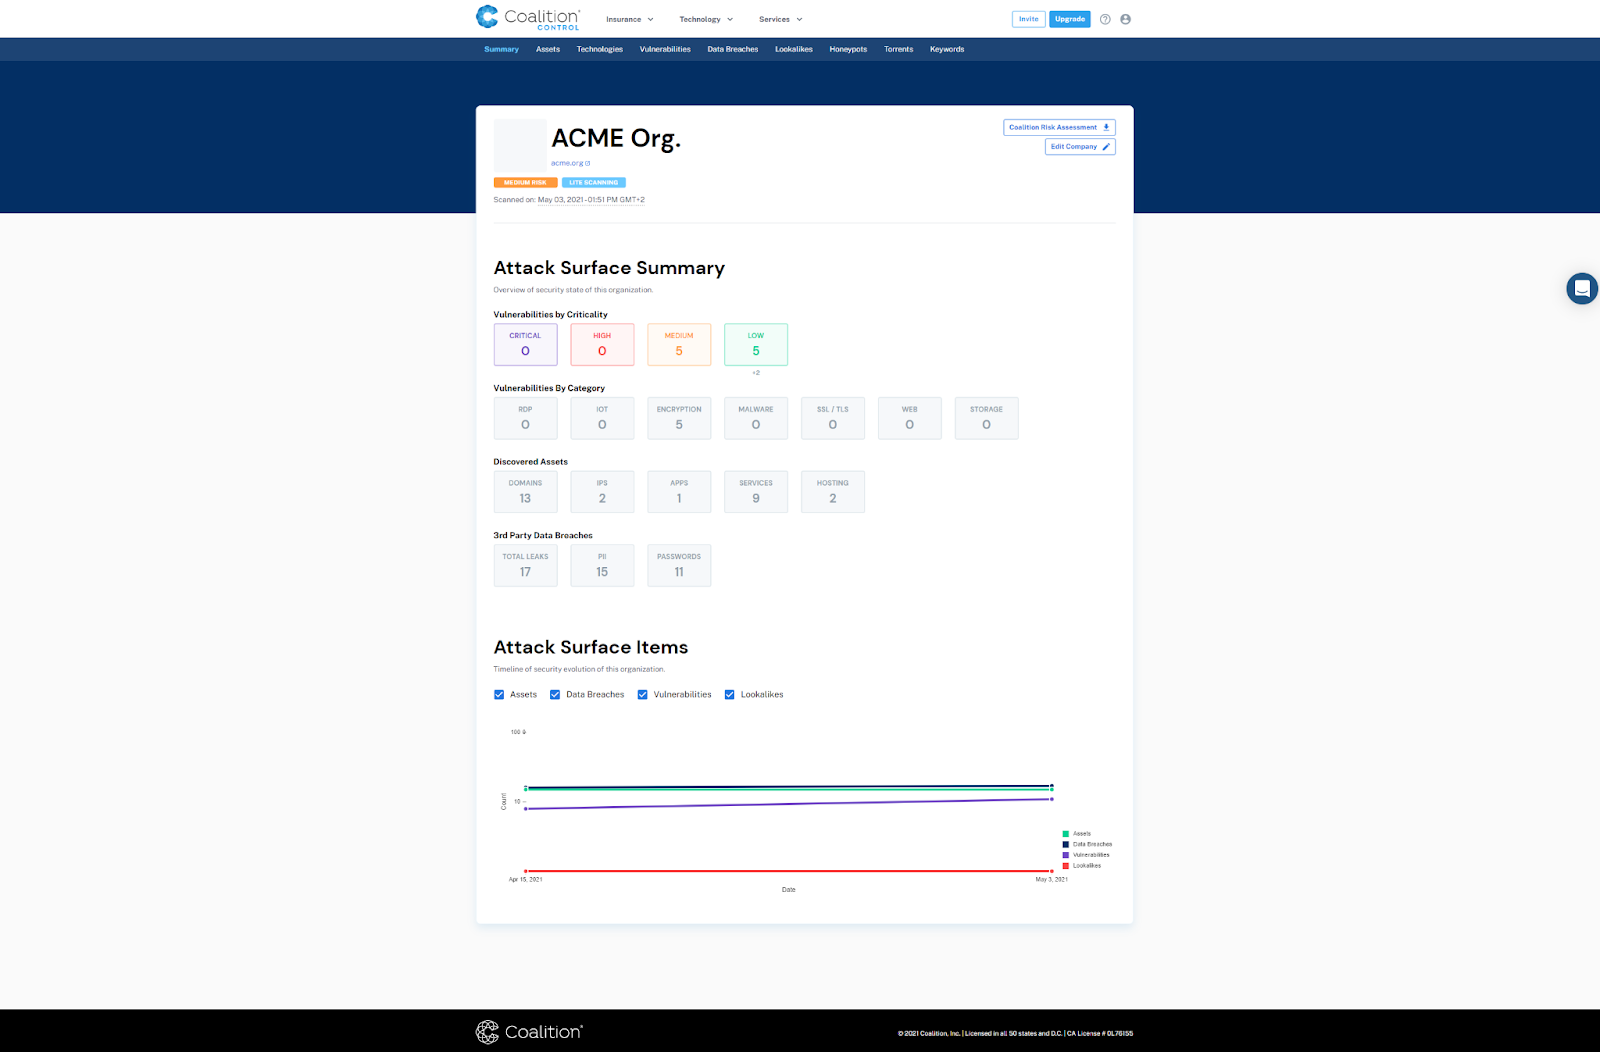The height and width of the screenshot is (1052, 1600).
Task: Open the Torrents tab
Action: (x=898, y=49)
